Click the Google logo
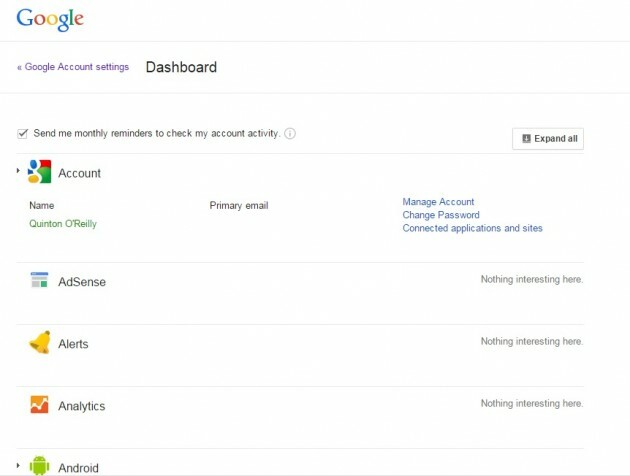The width and height of the screenshot is (630, 476). click(49, 20)
